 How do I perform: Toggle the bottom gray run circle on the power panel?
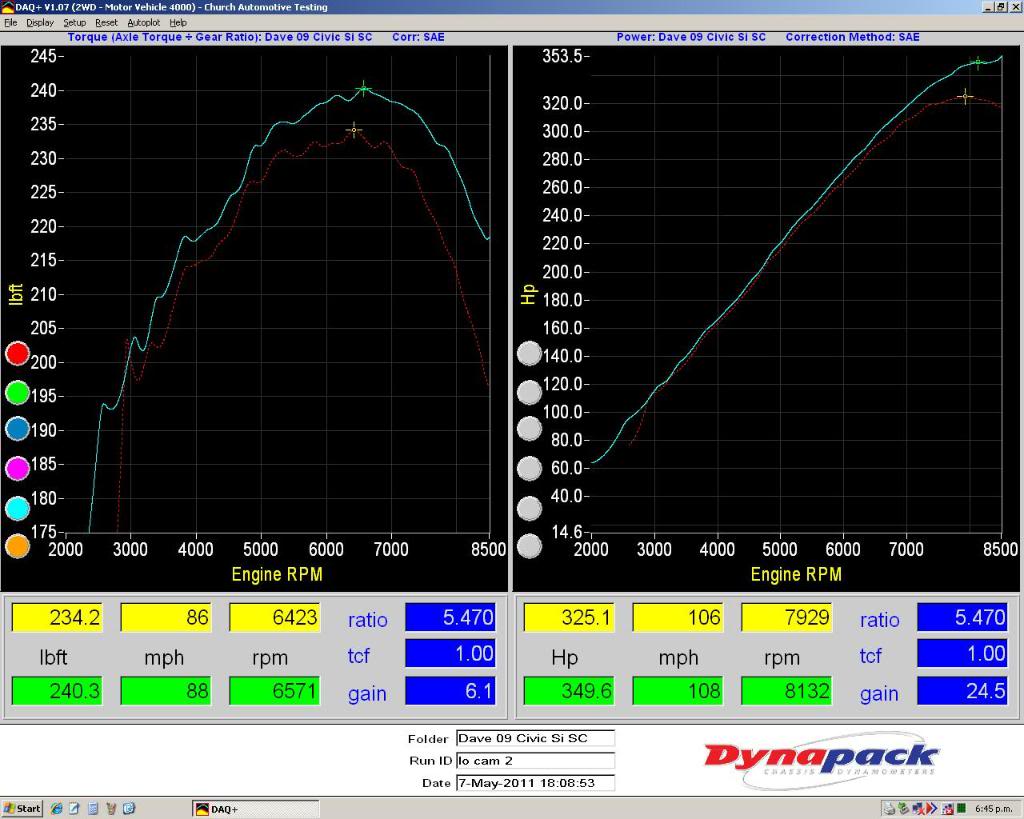click(530, 546)
